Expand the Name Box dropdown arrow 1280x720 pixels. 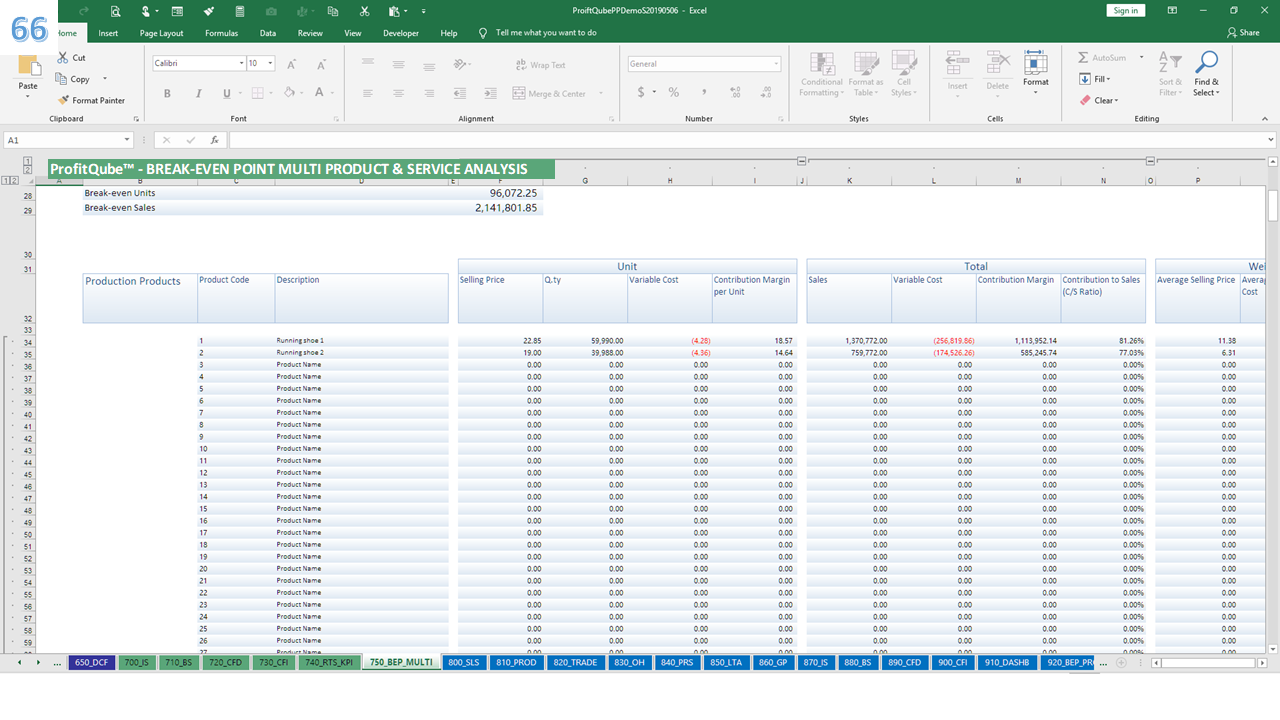pyautogui.click(x=127, y=140)
